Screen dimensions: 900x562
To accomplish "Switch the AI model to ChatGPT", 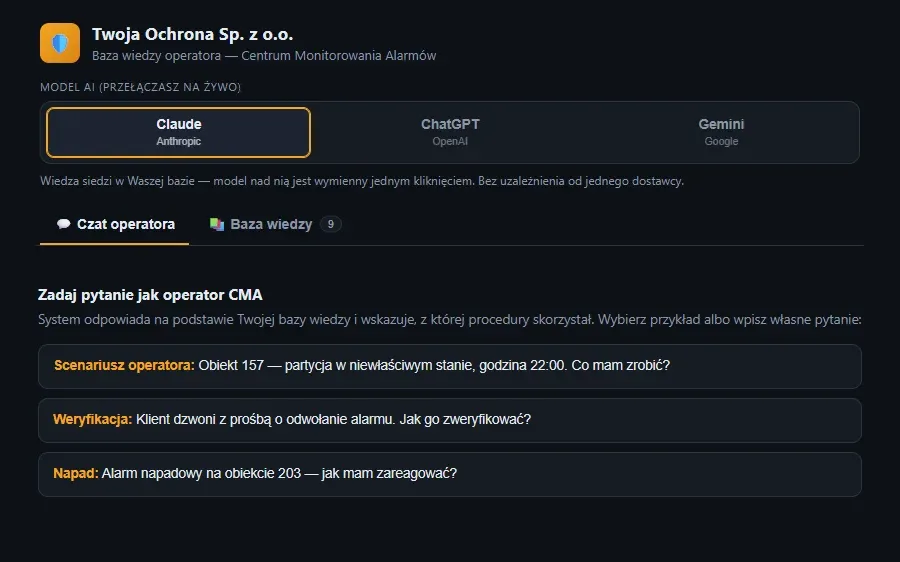I will (x=450, y=132).
